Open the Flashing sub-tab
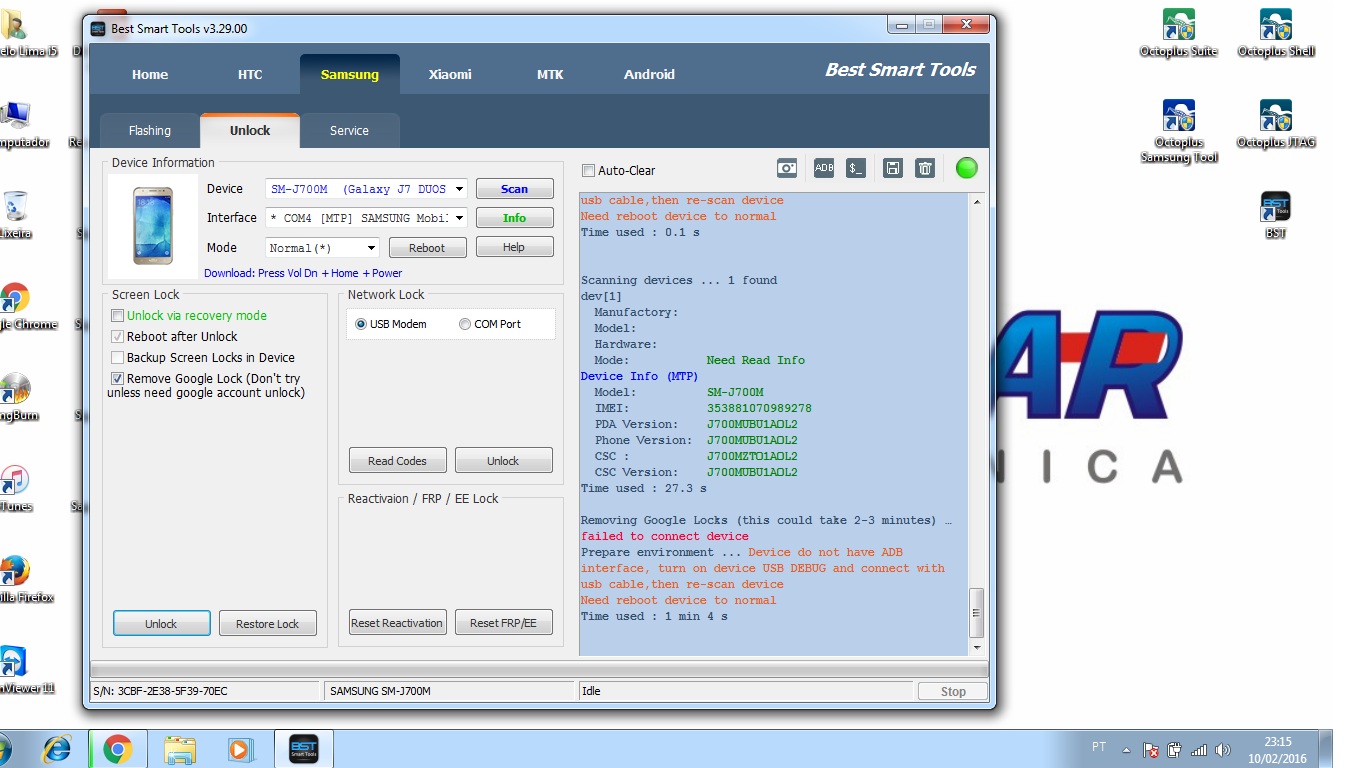The height and width of the screenshot is (768, 1366). click(150, 131)
